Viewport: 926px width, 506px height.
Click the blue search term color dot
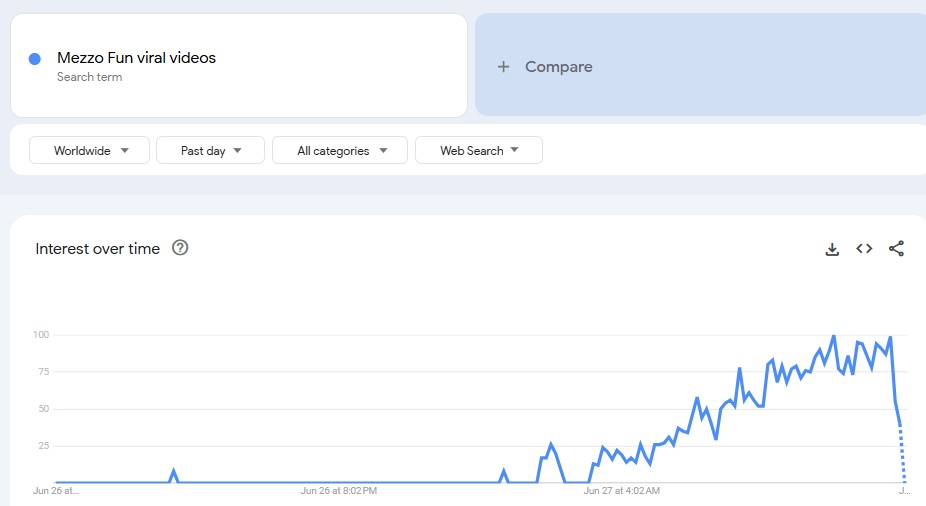(35, 59)
